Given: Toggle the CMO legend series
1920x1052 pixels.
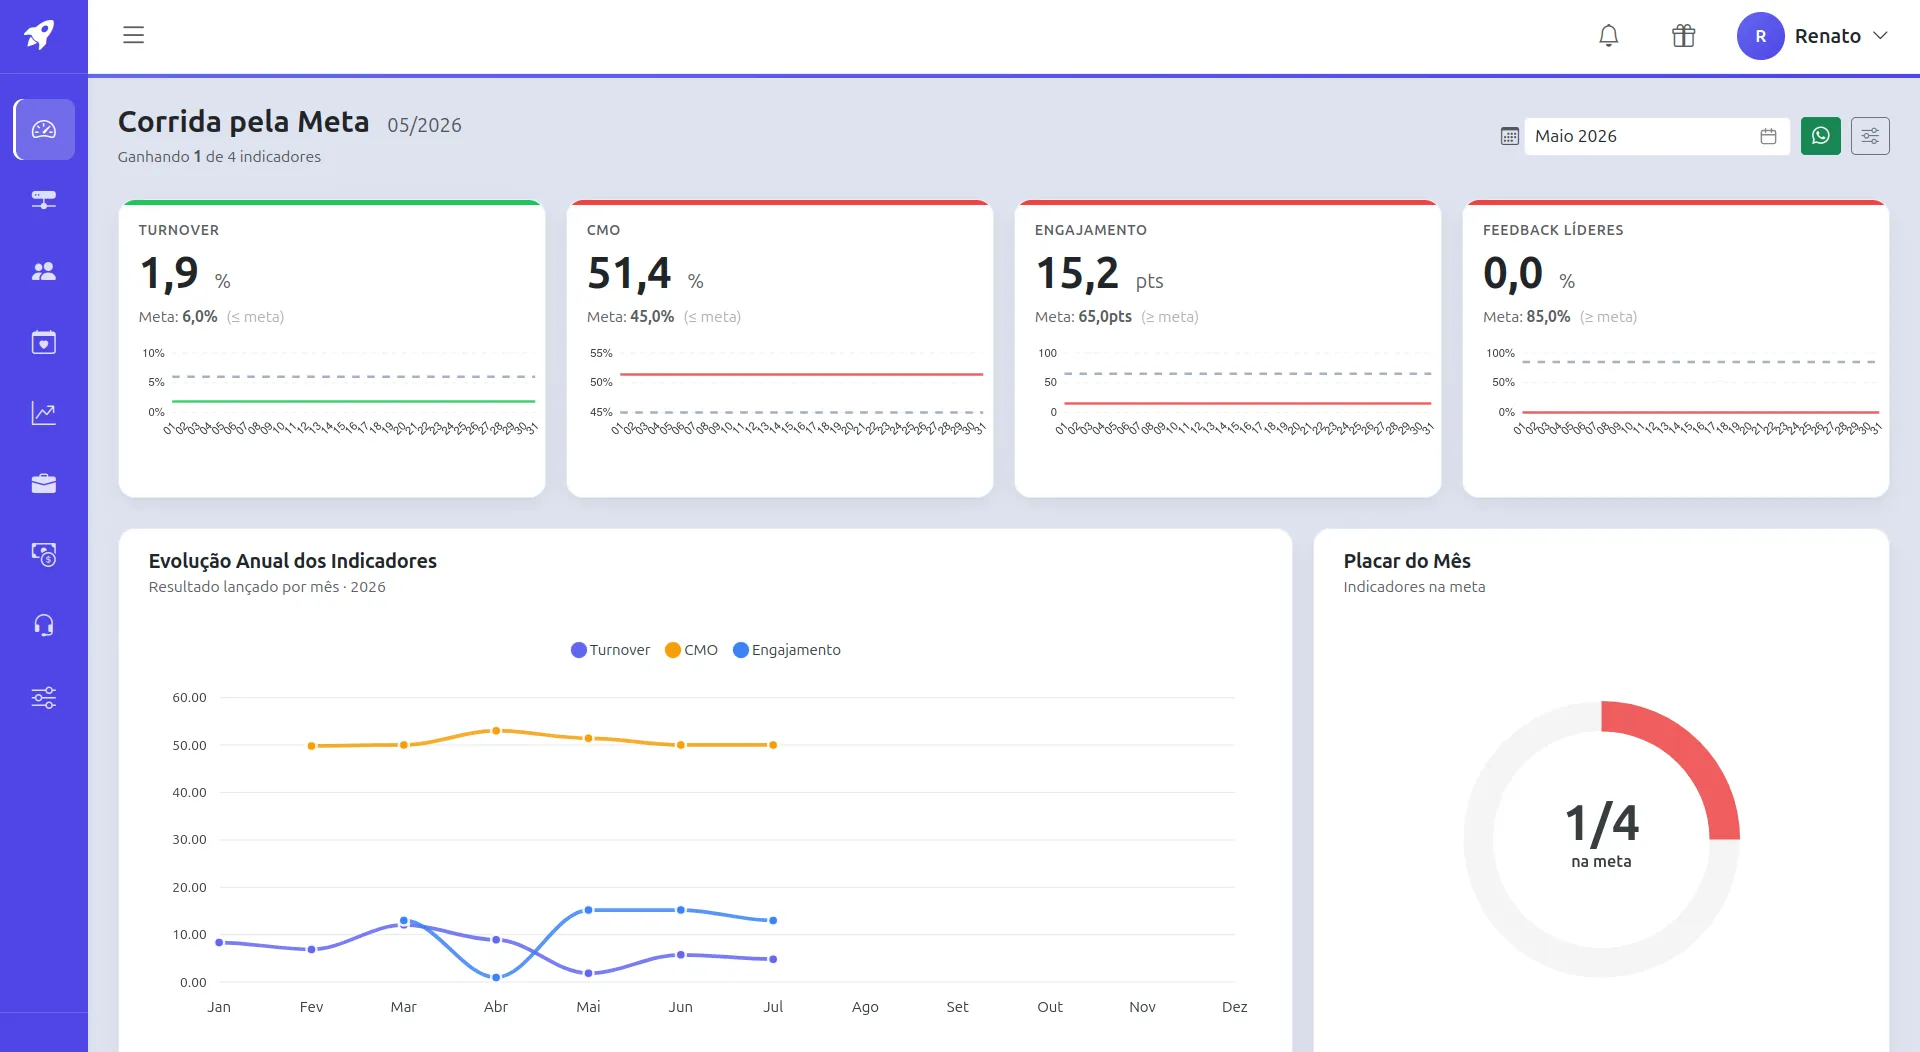Looking at the screenshot, I should click(x=691, y=650).
